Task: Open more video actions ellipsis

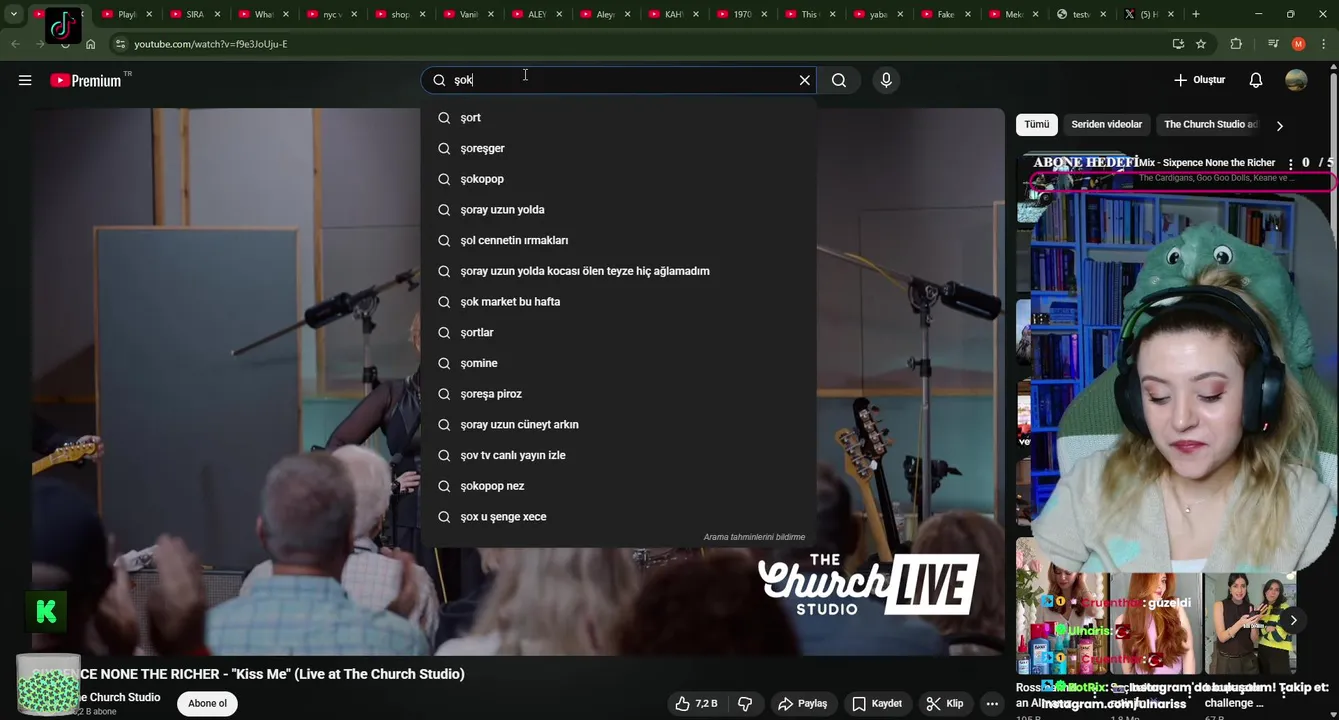Action: point(992,703)
